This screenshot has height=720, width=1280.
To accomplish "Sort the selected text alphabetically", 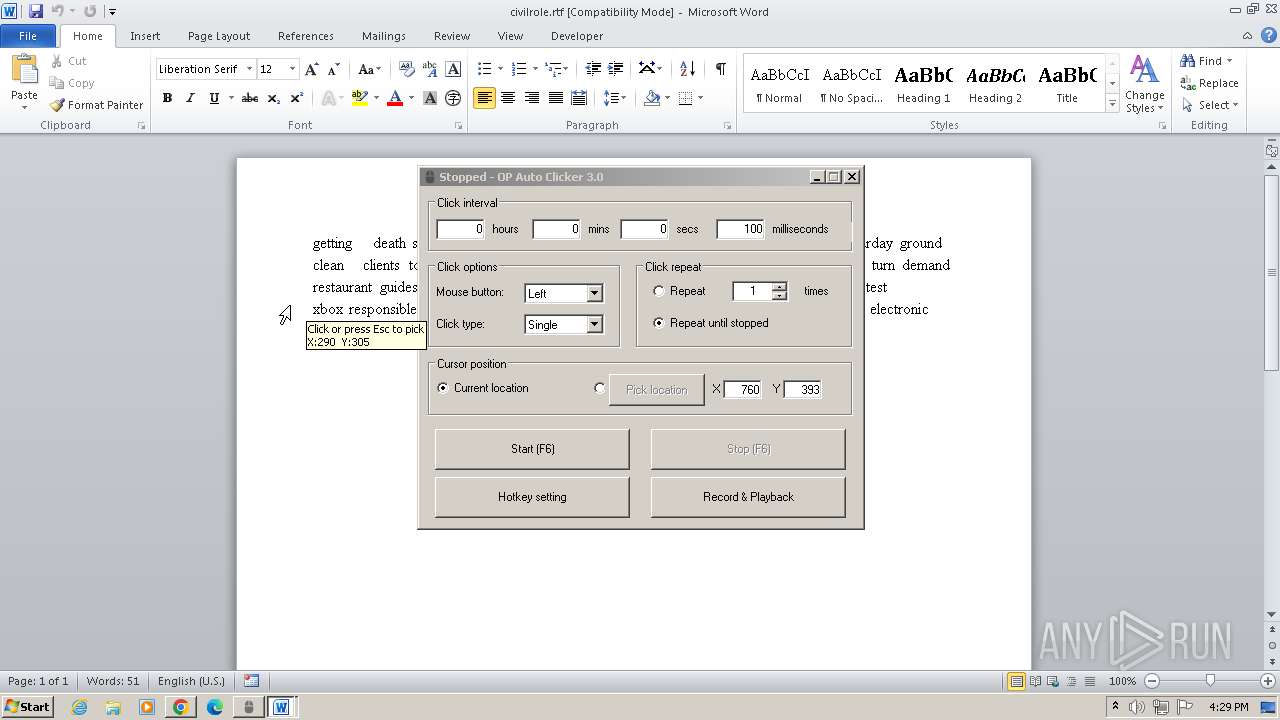I will click(687, 69).
